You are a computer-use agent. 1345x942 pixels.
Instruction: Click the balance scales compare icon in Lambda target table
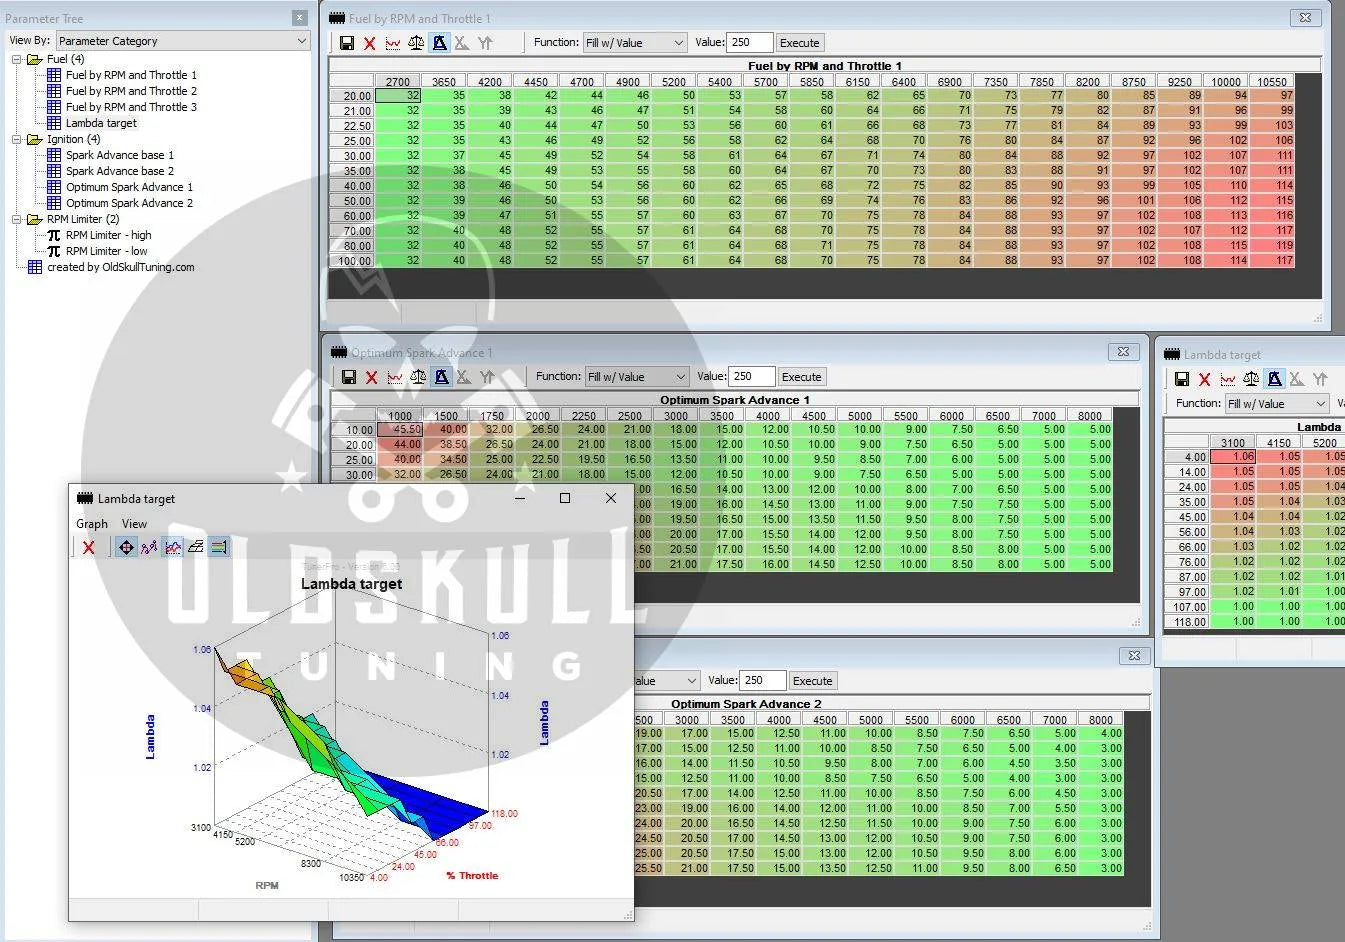[x=1251, y=379]
